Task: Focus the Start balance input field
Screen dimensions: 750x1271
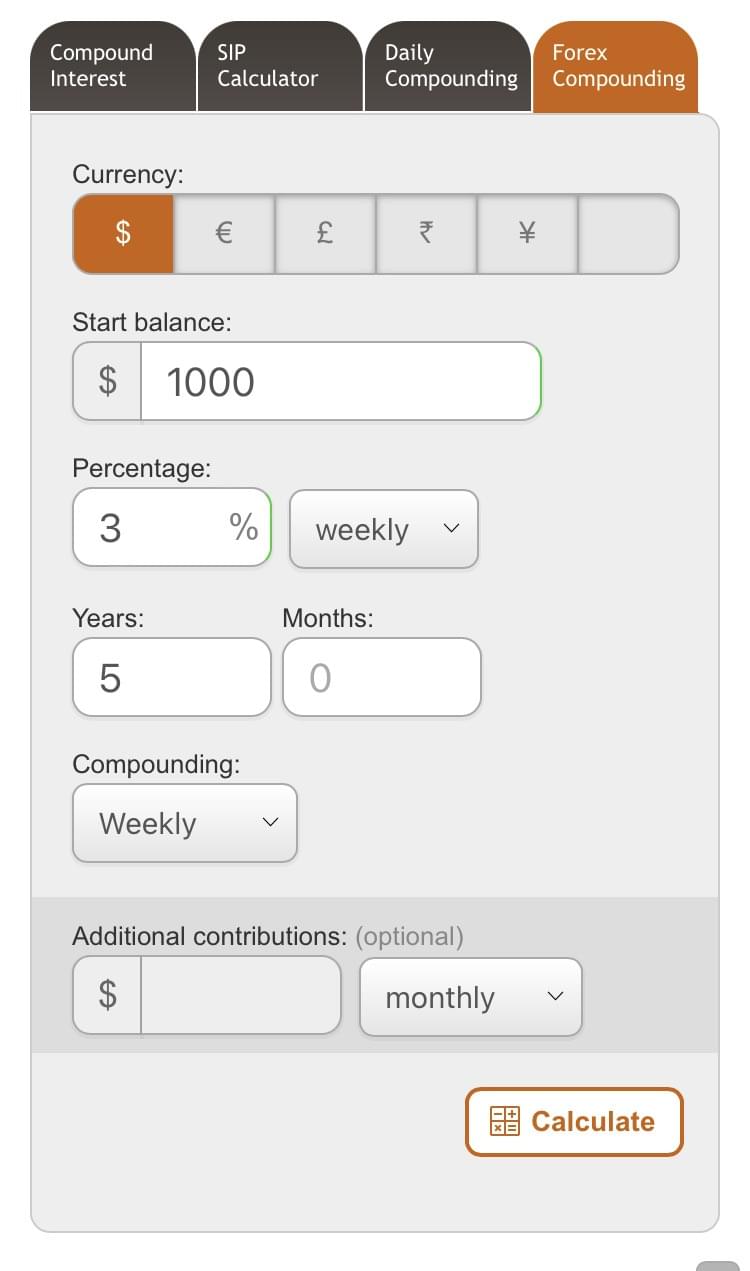Action: pos(340,382)
